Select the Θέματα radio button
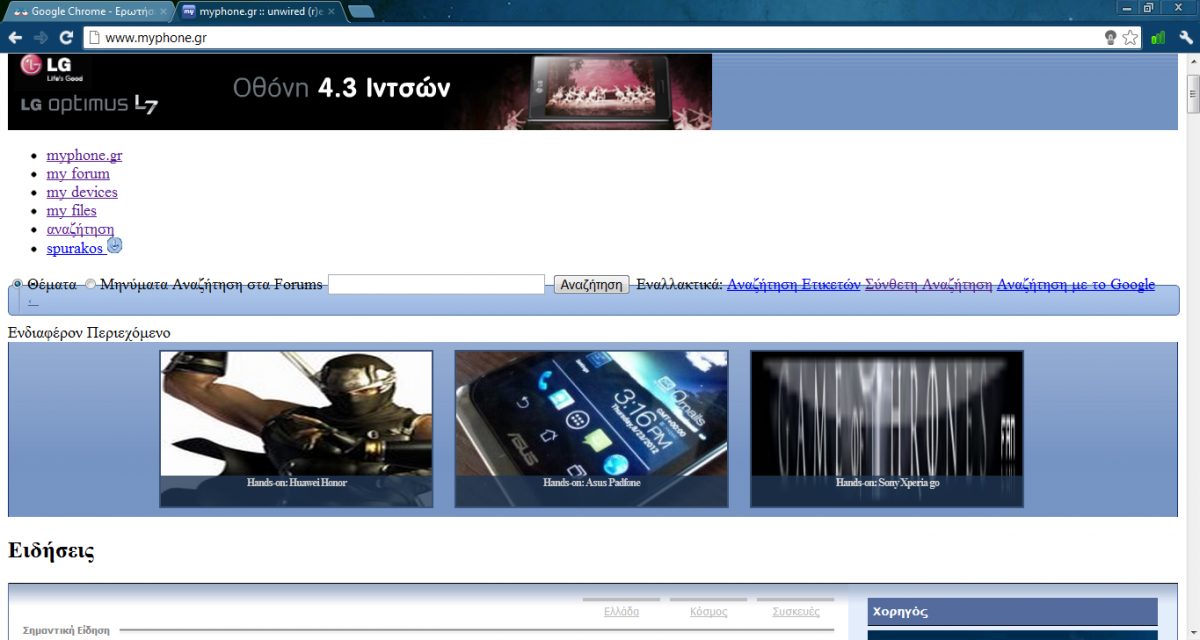Screen dimensions: 1200x640 (x=17, y=285)
